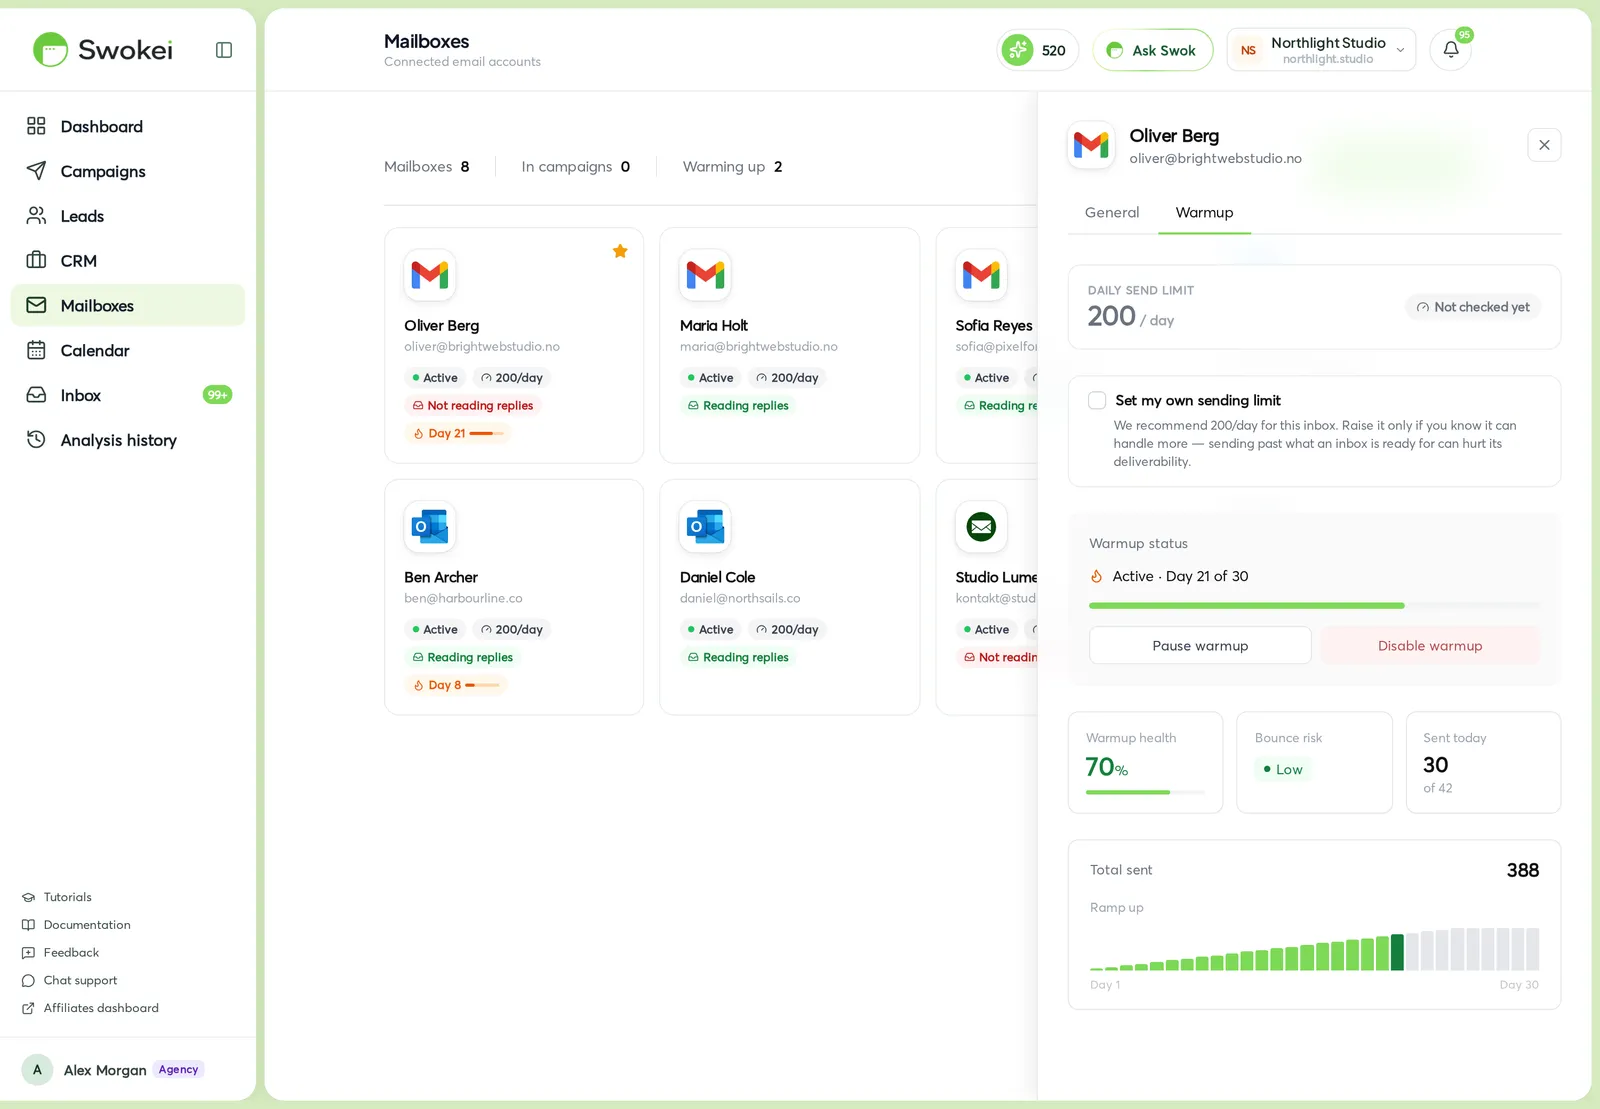Click the Analysis history clock icon
Viewport: 1600px width, 1109px height.
point(36,440)
